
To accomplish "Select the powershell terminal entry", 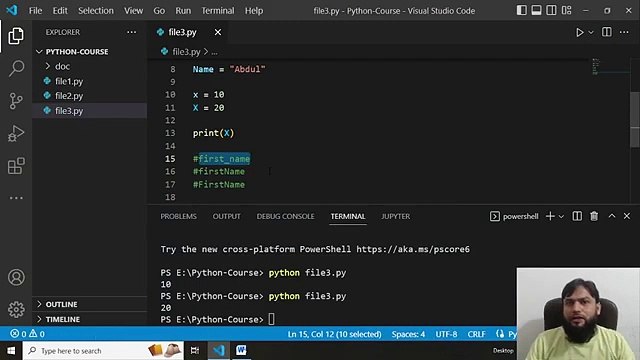I will coord(514,216).
